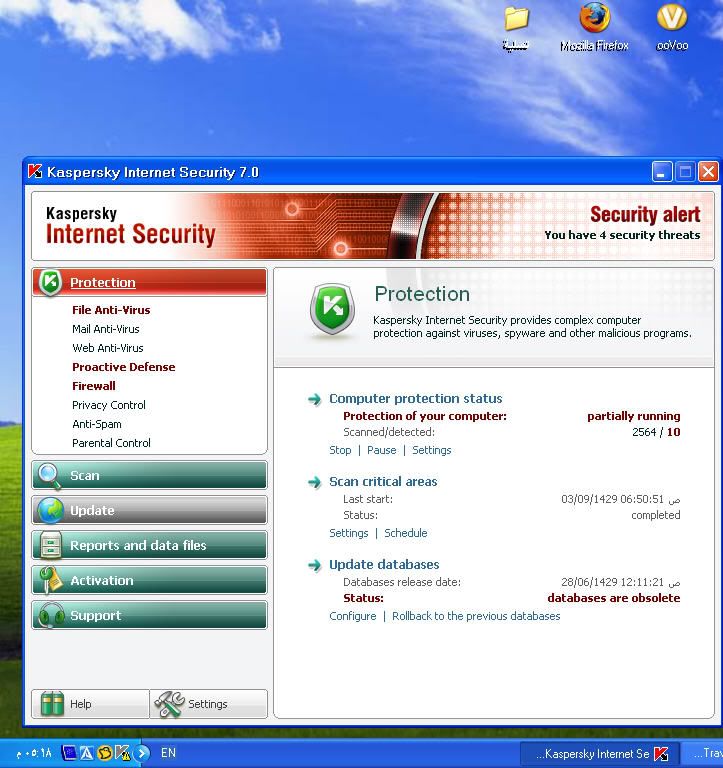Expand hidden tray icons arrow
The image size is (723, 768).
pos(142,753)
